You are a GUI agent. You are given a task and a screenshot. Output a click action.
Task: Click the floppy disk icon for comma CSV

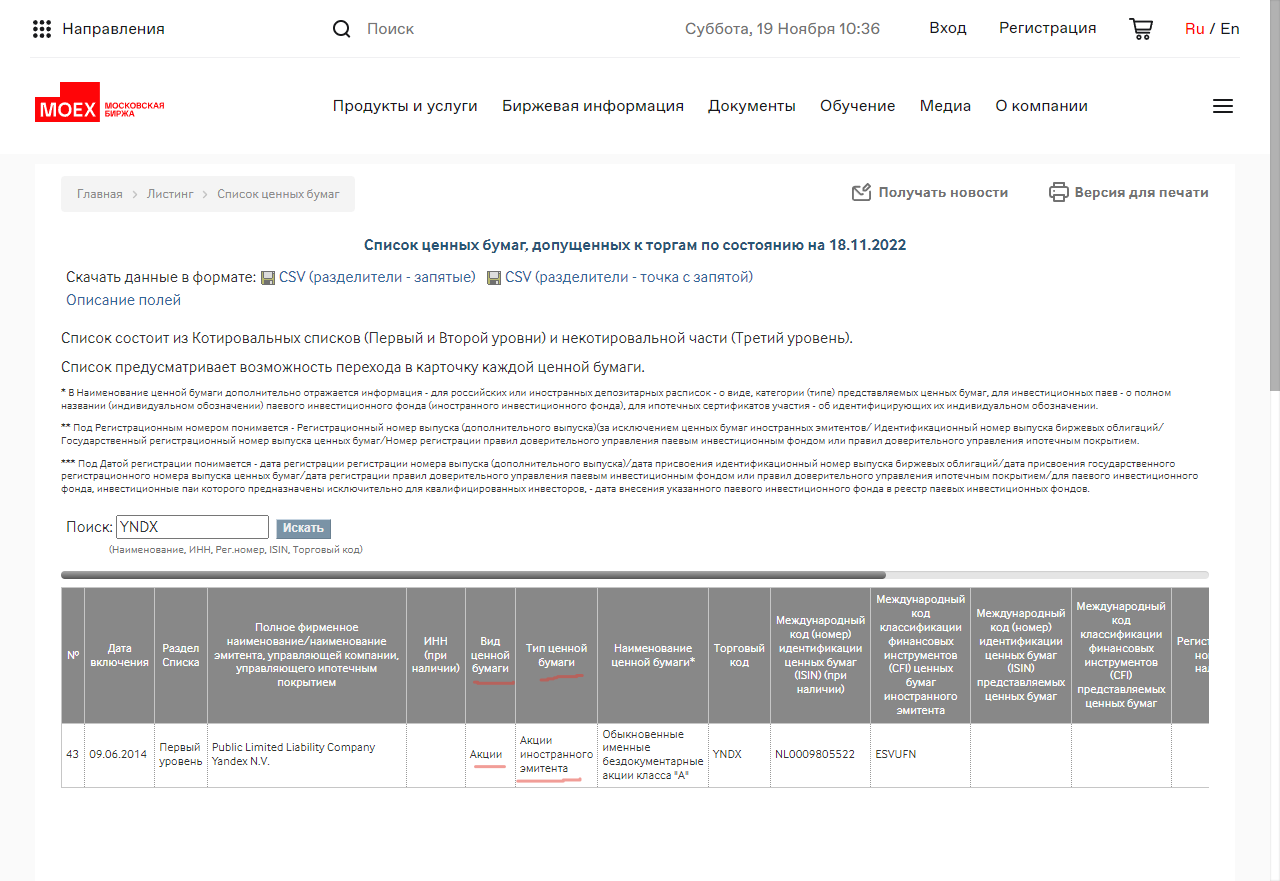(268, 278)
